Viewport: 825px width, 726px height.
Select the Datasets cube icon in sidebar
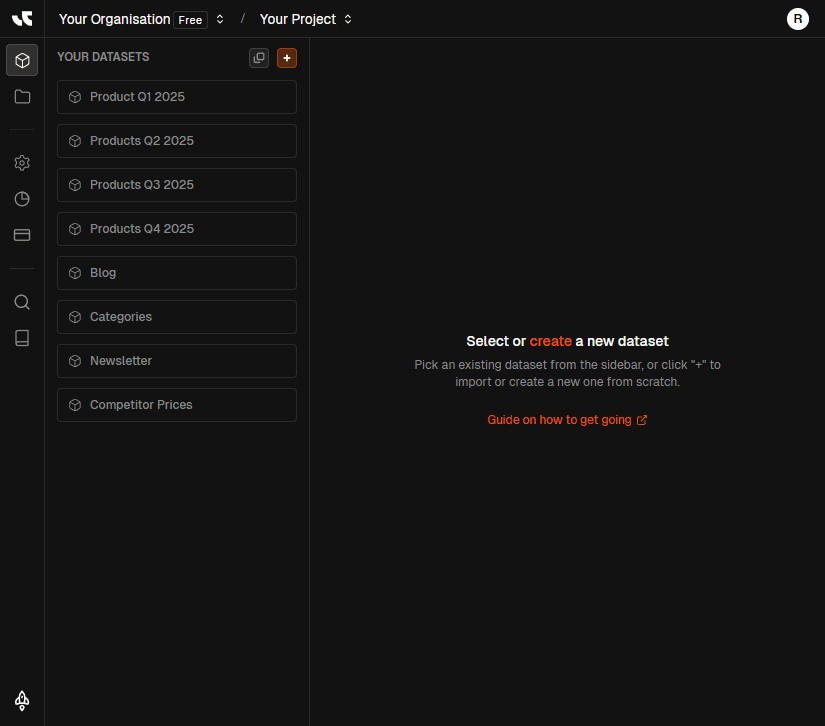(21, 60)
